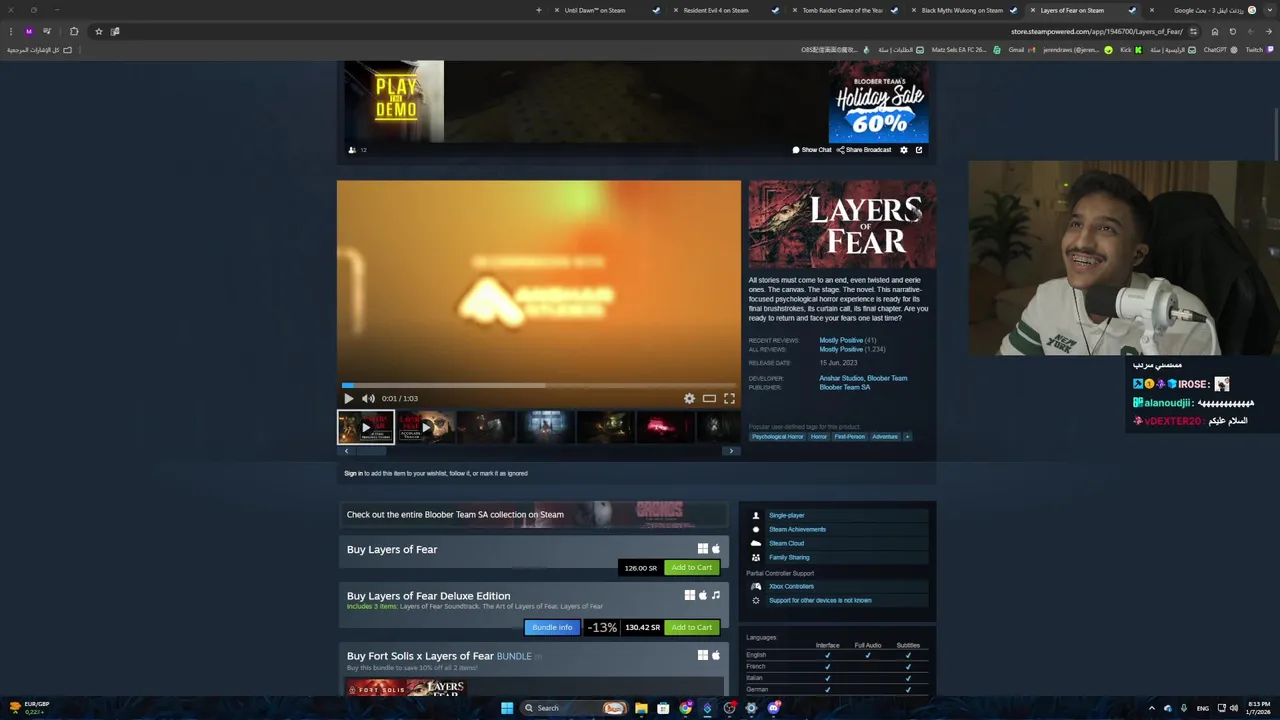Grab the media strip scrollbar handle
Image resolution: width=1280 pixels, height=720 pixels.
point(370,451)
